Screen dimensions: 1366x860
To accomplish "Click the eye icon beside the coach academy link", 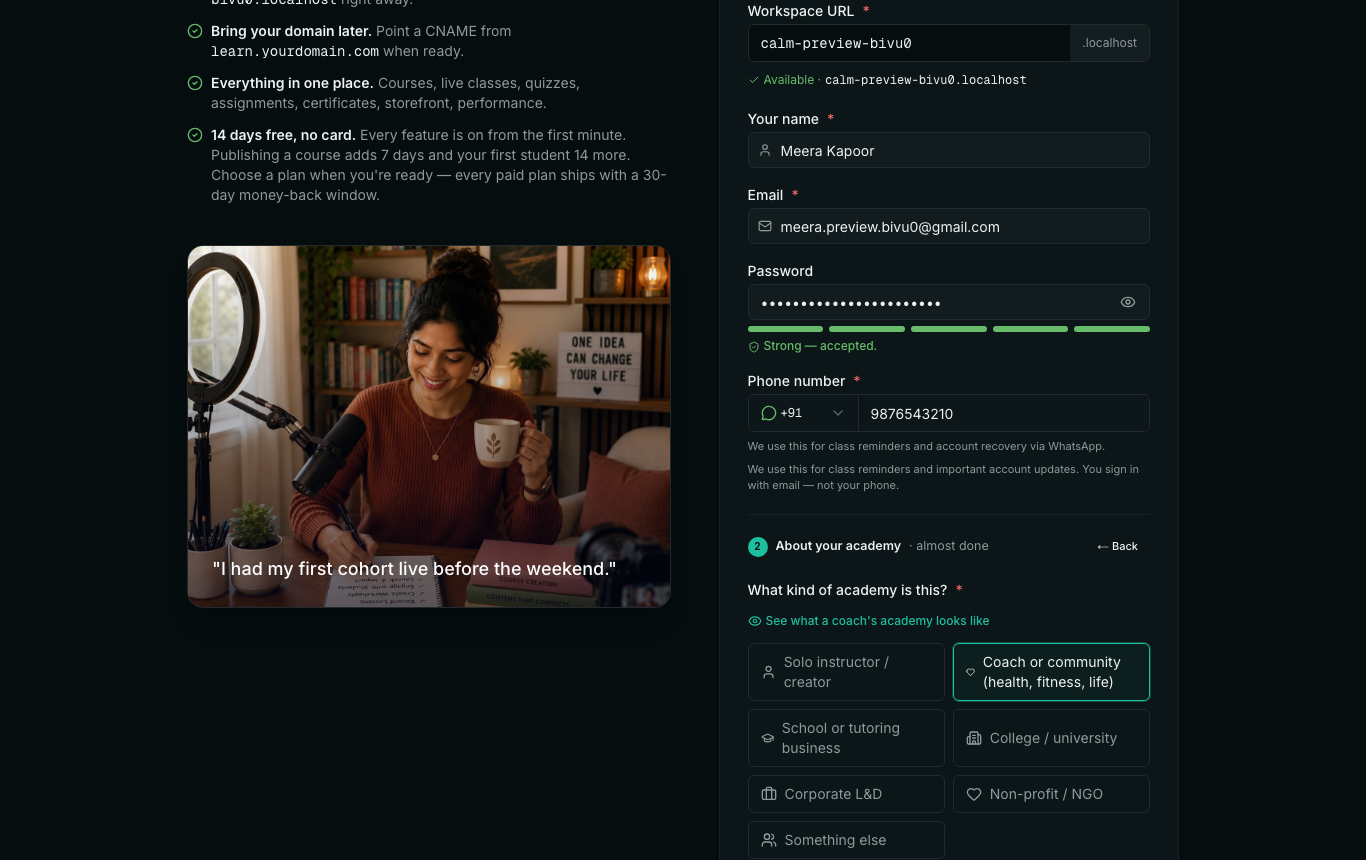I will click(x=755, y=621).
